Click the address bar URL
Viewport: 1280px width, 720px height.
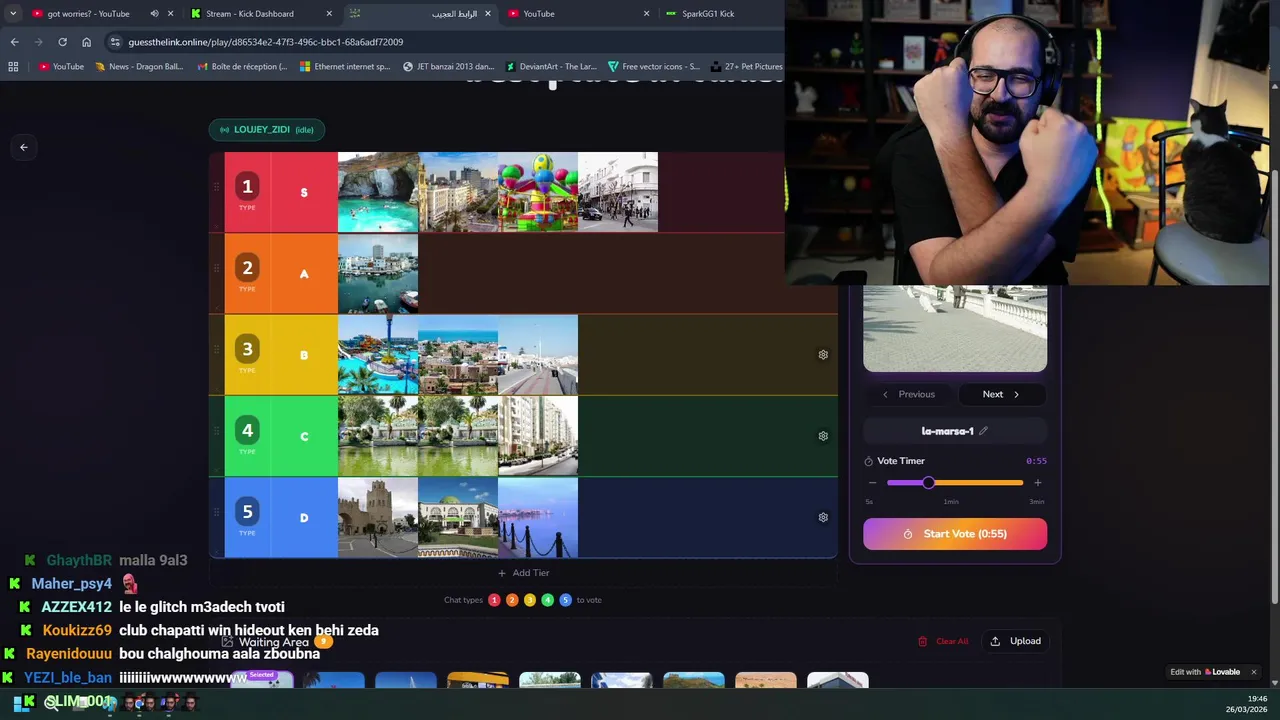(266, 42)
